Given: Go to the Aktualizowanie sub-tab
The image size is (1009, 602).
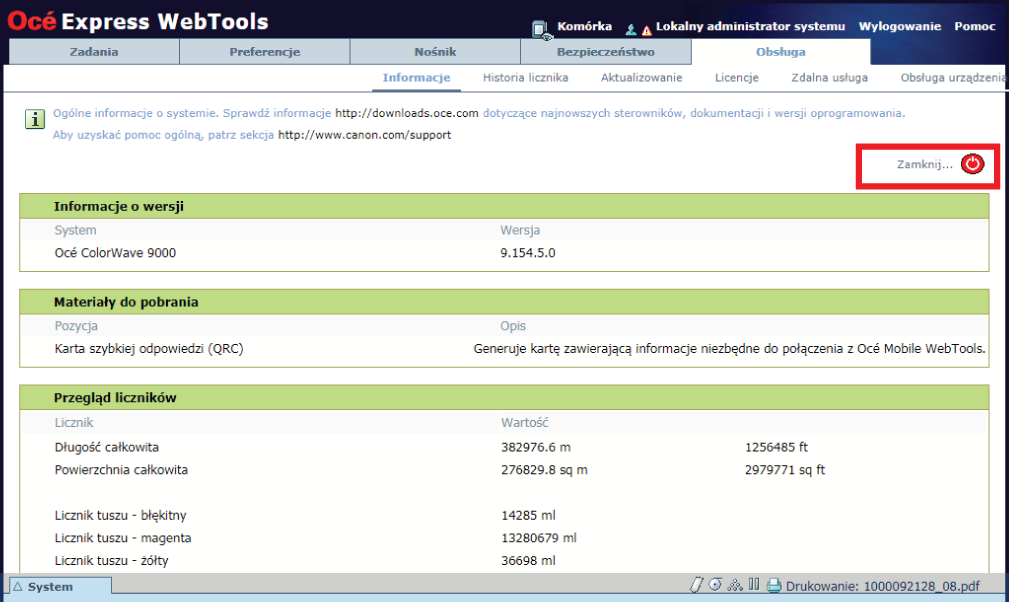Looking at the screenshot, I should [641, 78].
